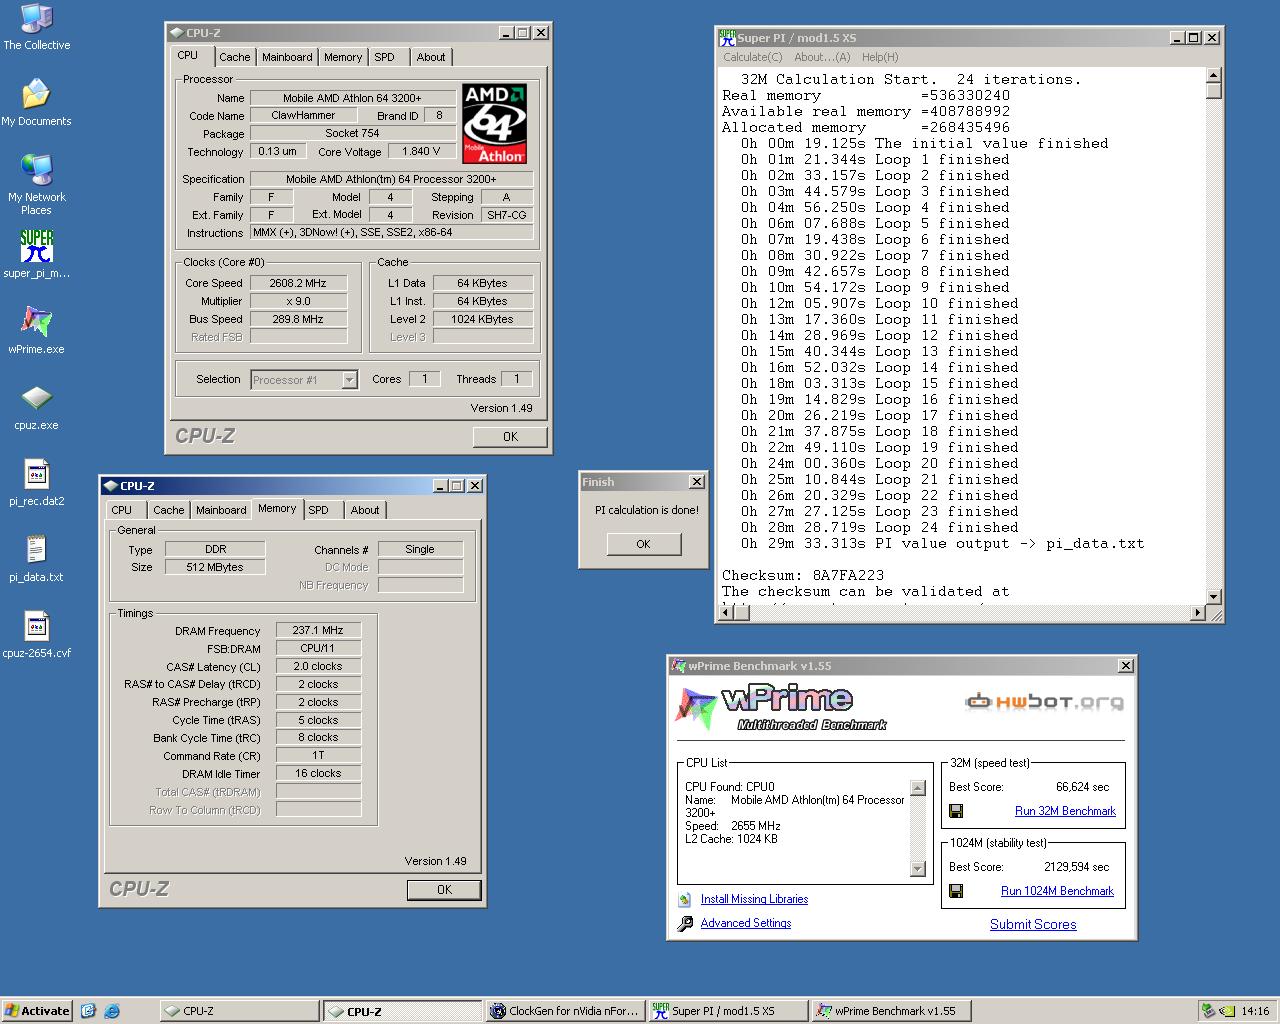Click Super PI horizontal scrollbar right arrow

(1197, 612)
